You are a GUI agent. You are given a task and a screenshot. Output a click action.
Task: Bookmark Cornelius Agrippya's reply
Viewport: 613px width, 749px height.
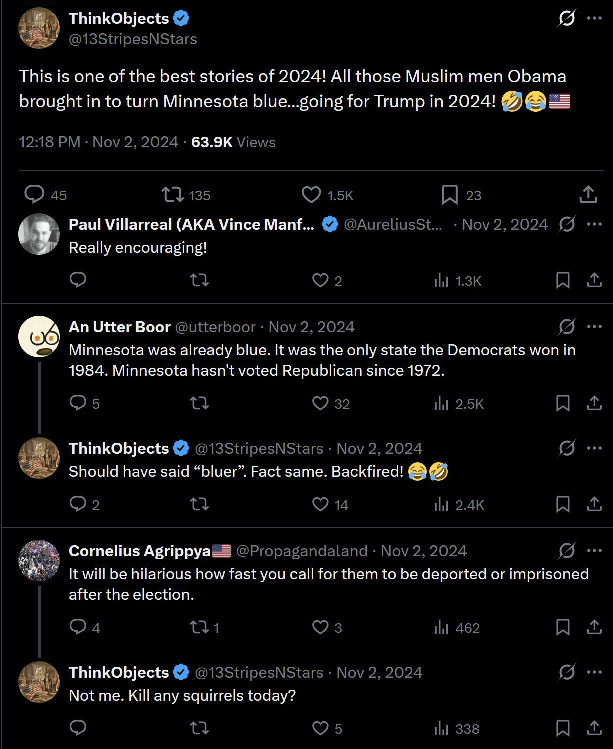click(563, 628)
